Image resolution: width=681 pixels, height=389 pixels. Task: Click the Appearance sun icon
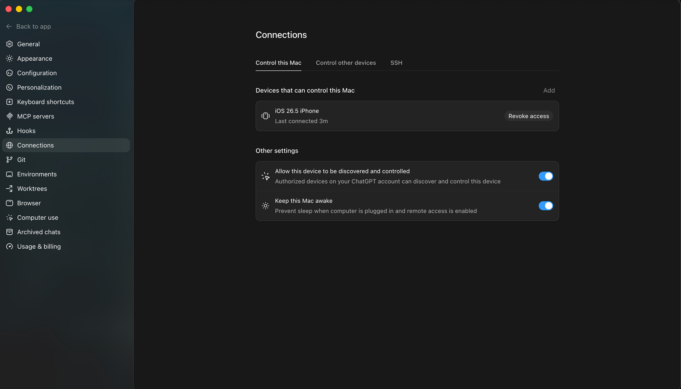pyautogui.click(x=10, y=58)
